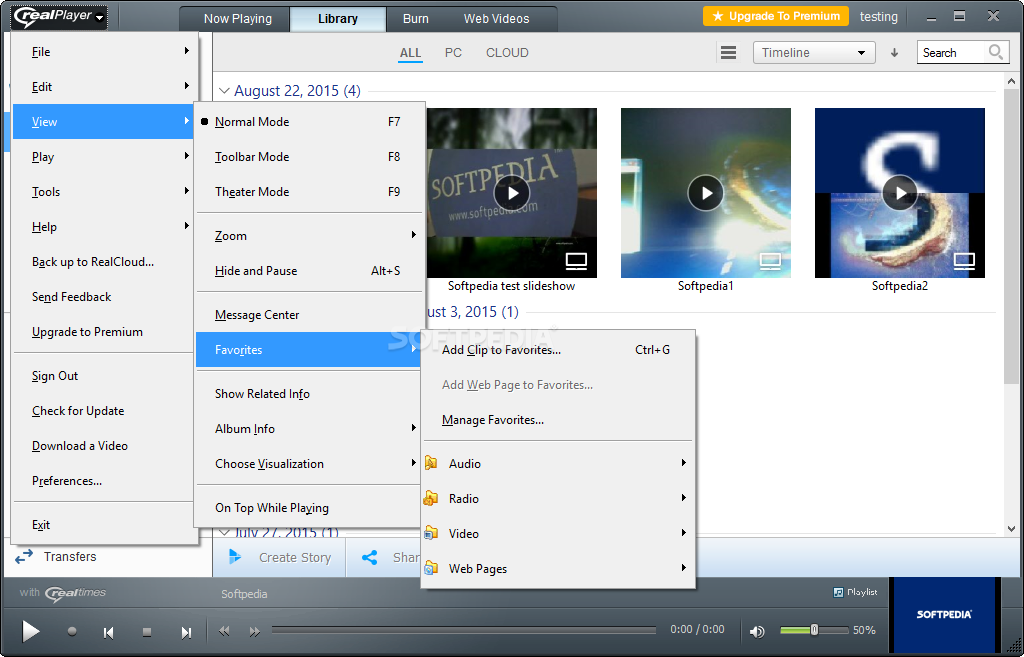1024x657 pixels.
Task: Click the Create Story icon
Action: pos(235,557)
